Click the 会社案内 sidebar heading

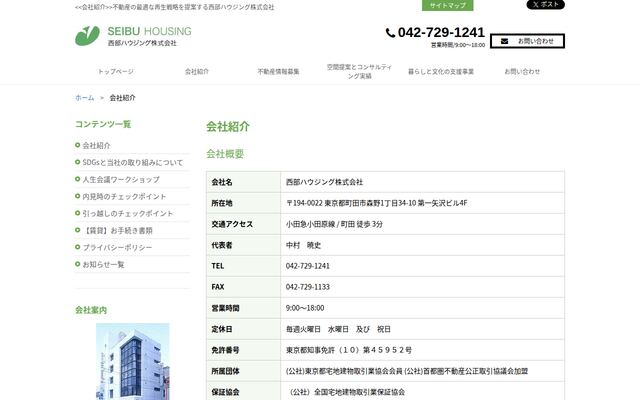coord(91,310)
